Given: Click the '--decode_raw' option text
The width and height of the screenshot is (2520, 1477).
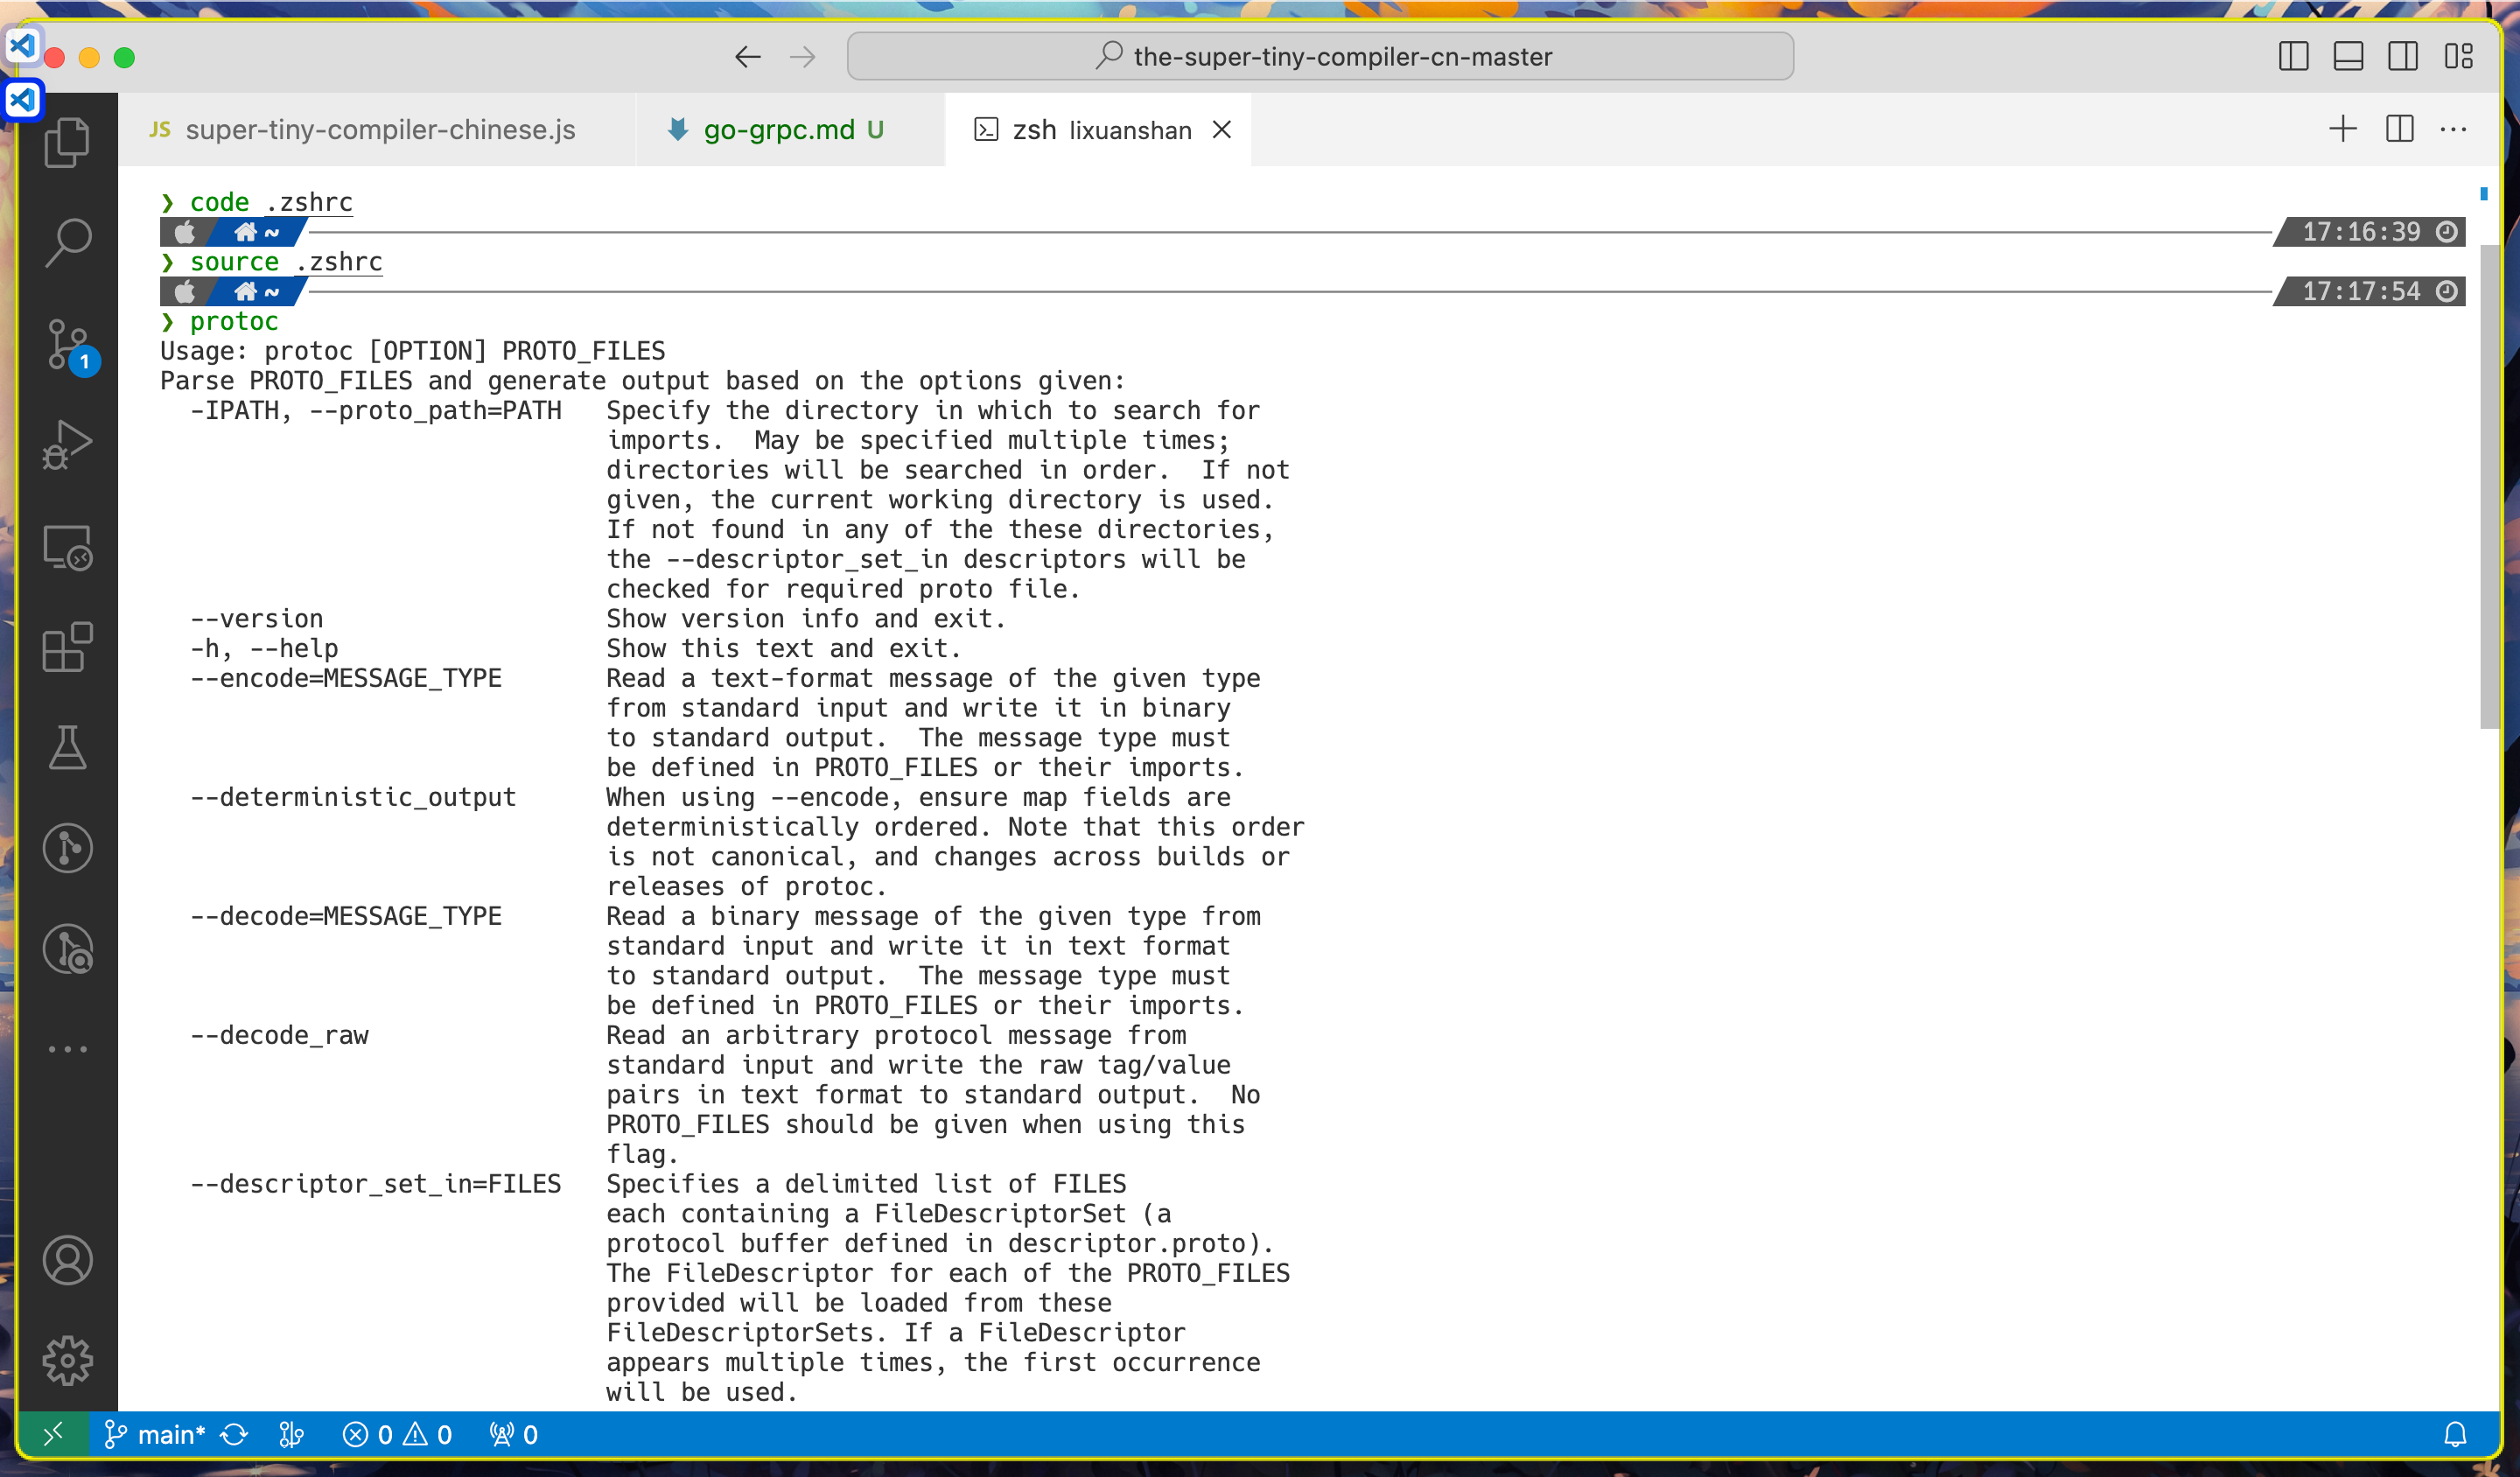Looking at the screenshot, I should [279, 1035].
